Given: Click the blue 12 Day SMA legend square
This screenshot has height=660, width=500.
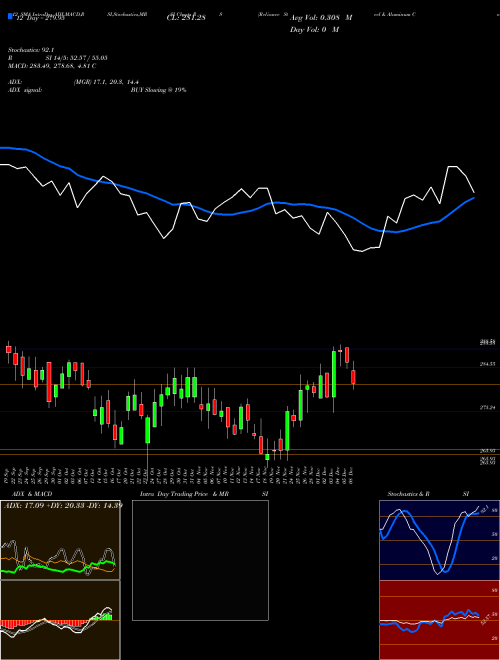Looking at the screenshot, I should click(10, 16).
